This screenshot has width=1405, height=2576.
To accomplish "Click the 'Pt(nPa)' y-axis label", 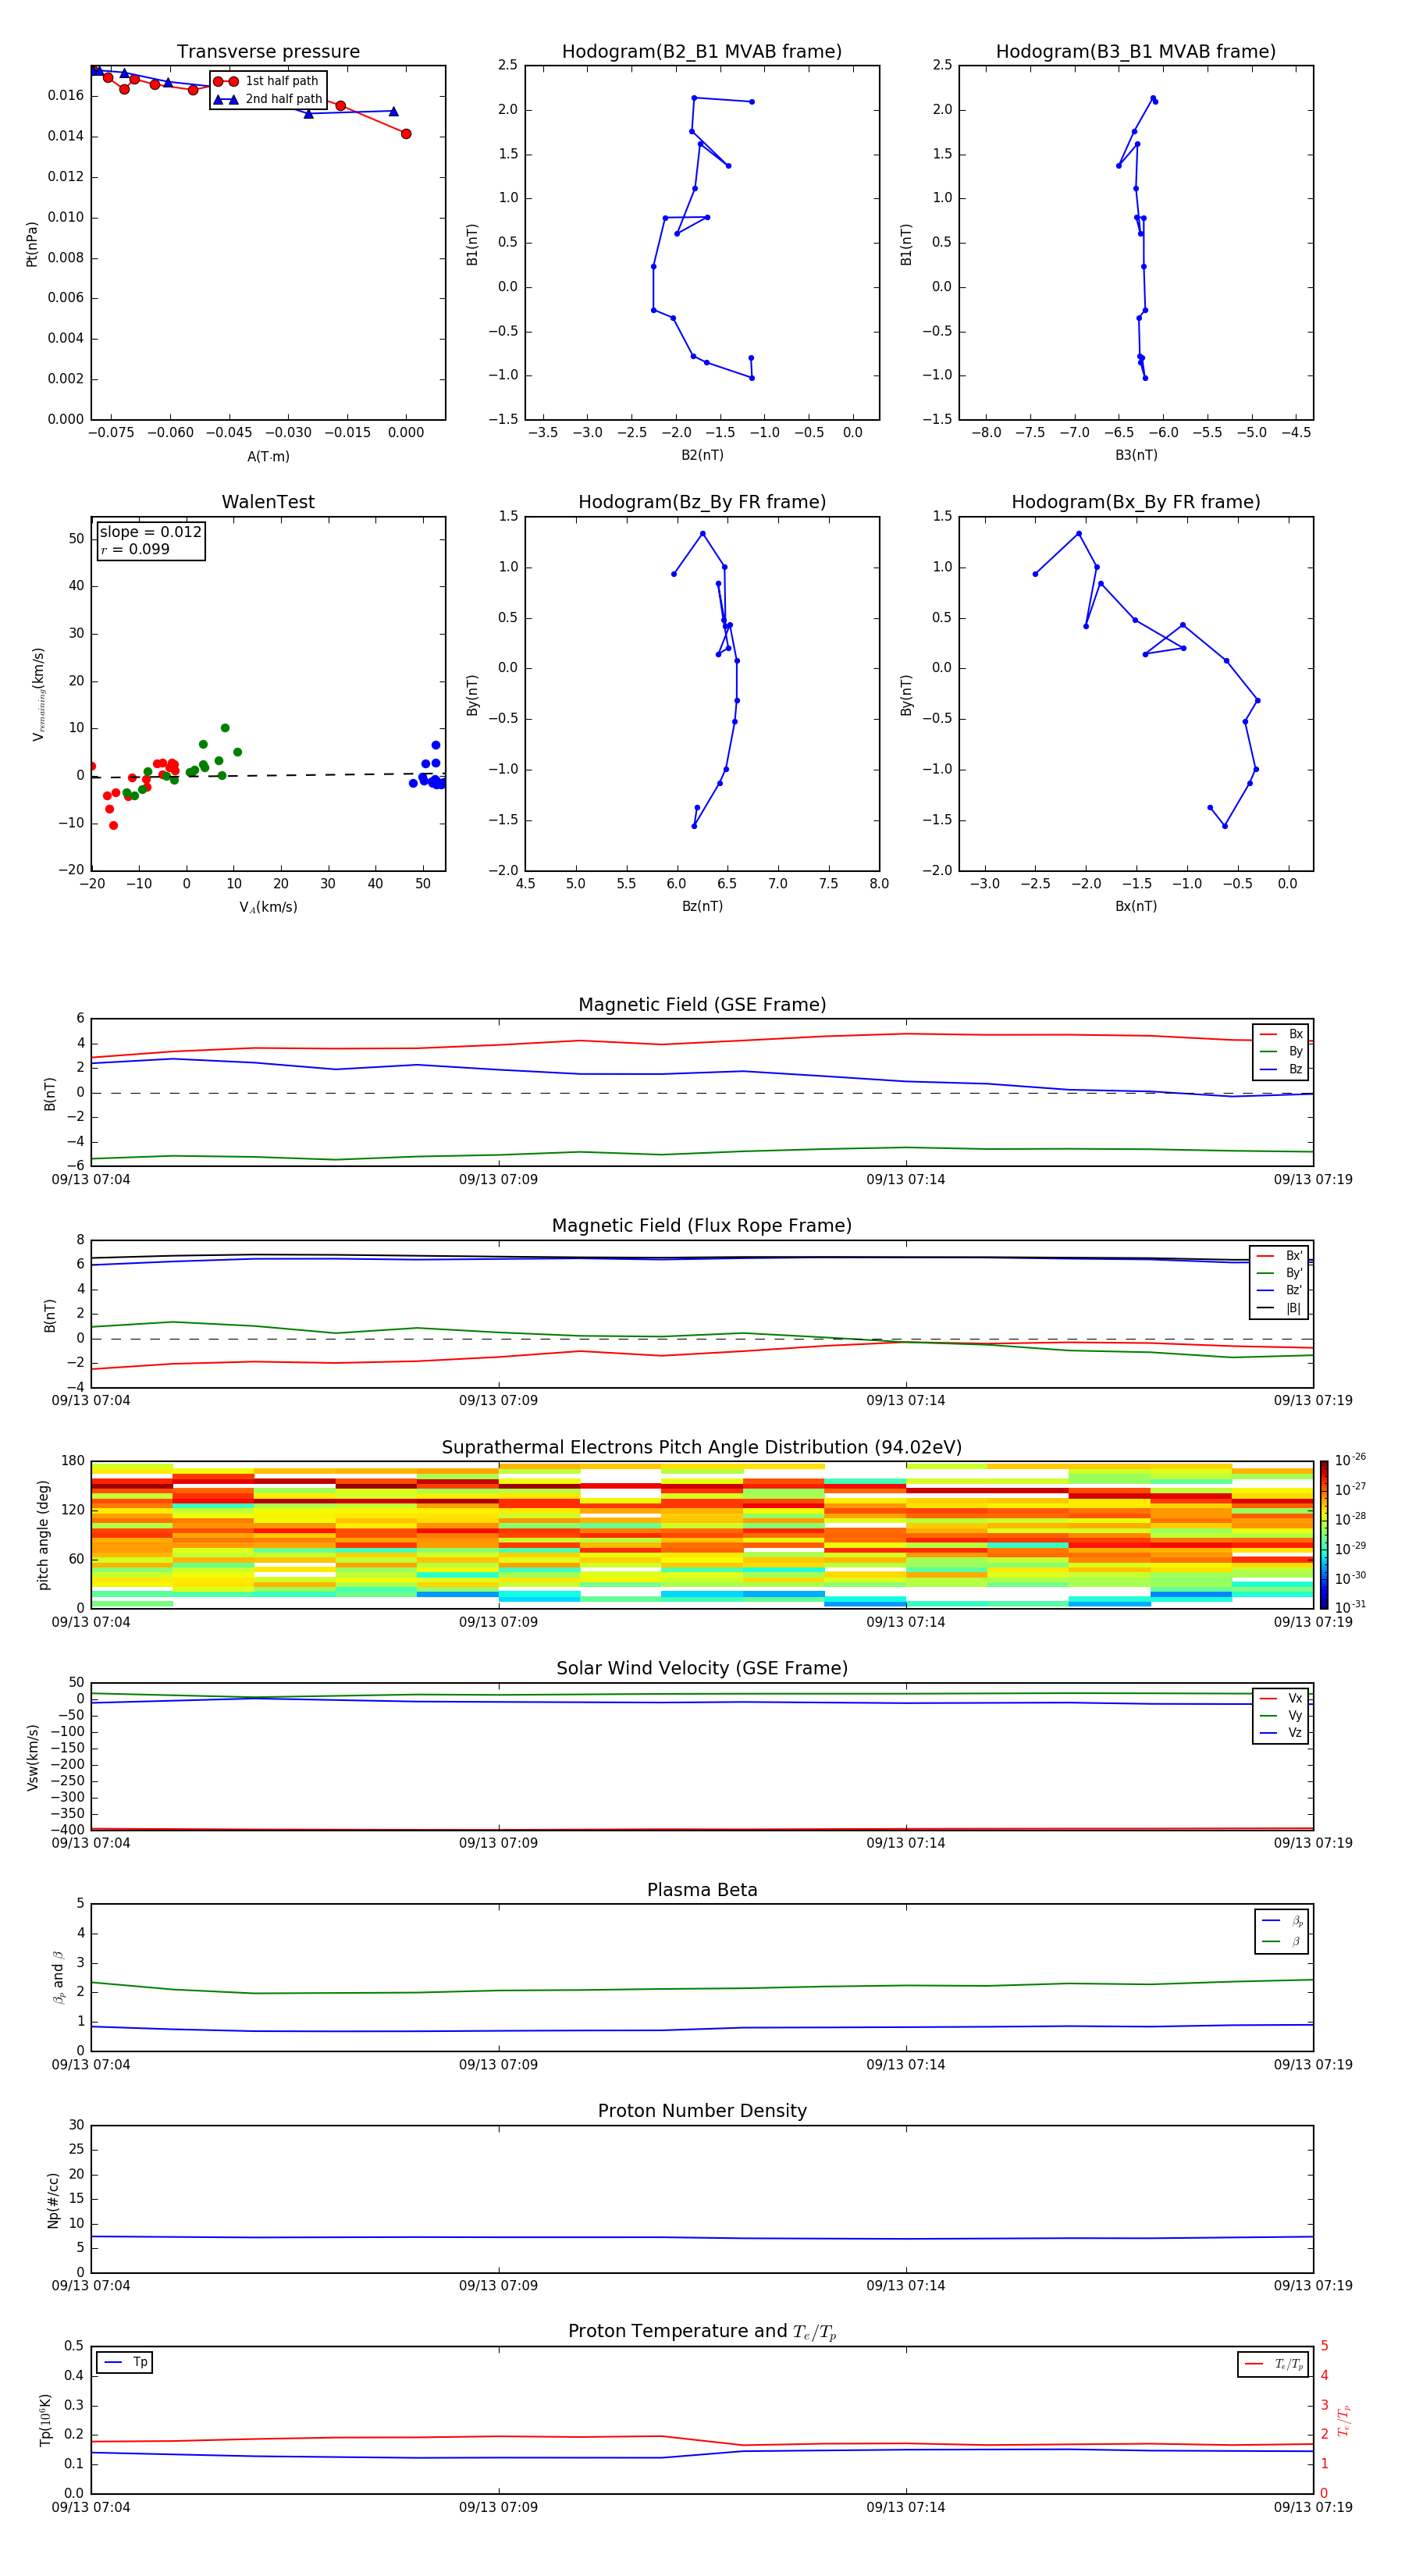I will point(31,244).
